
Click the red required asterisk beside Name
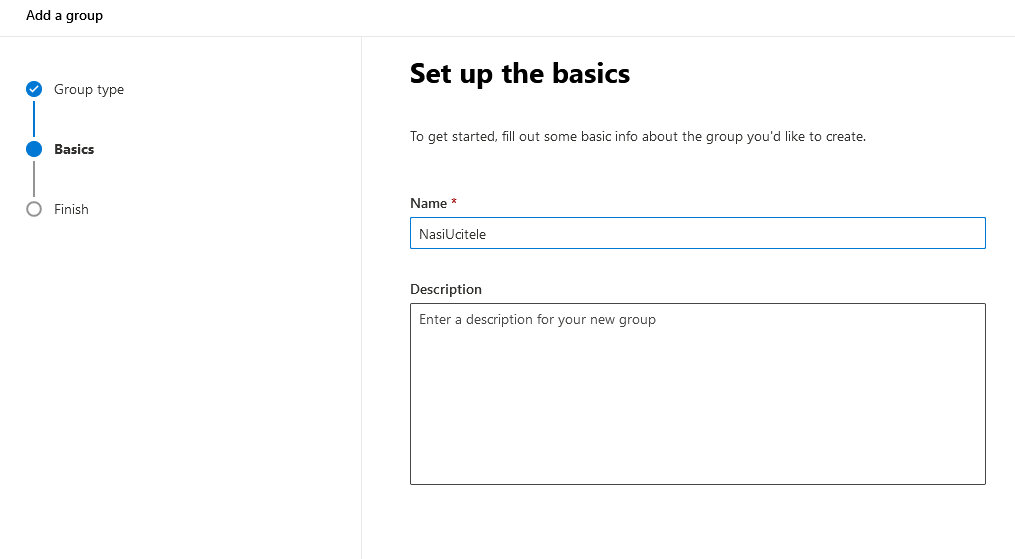(x=454, y=202)
